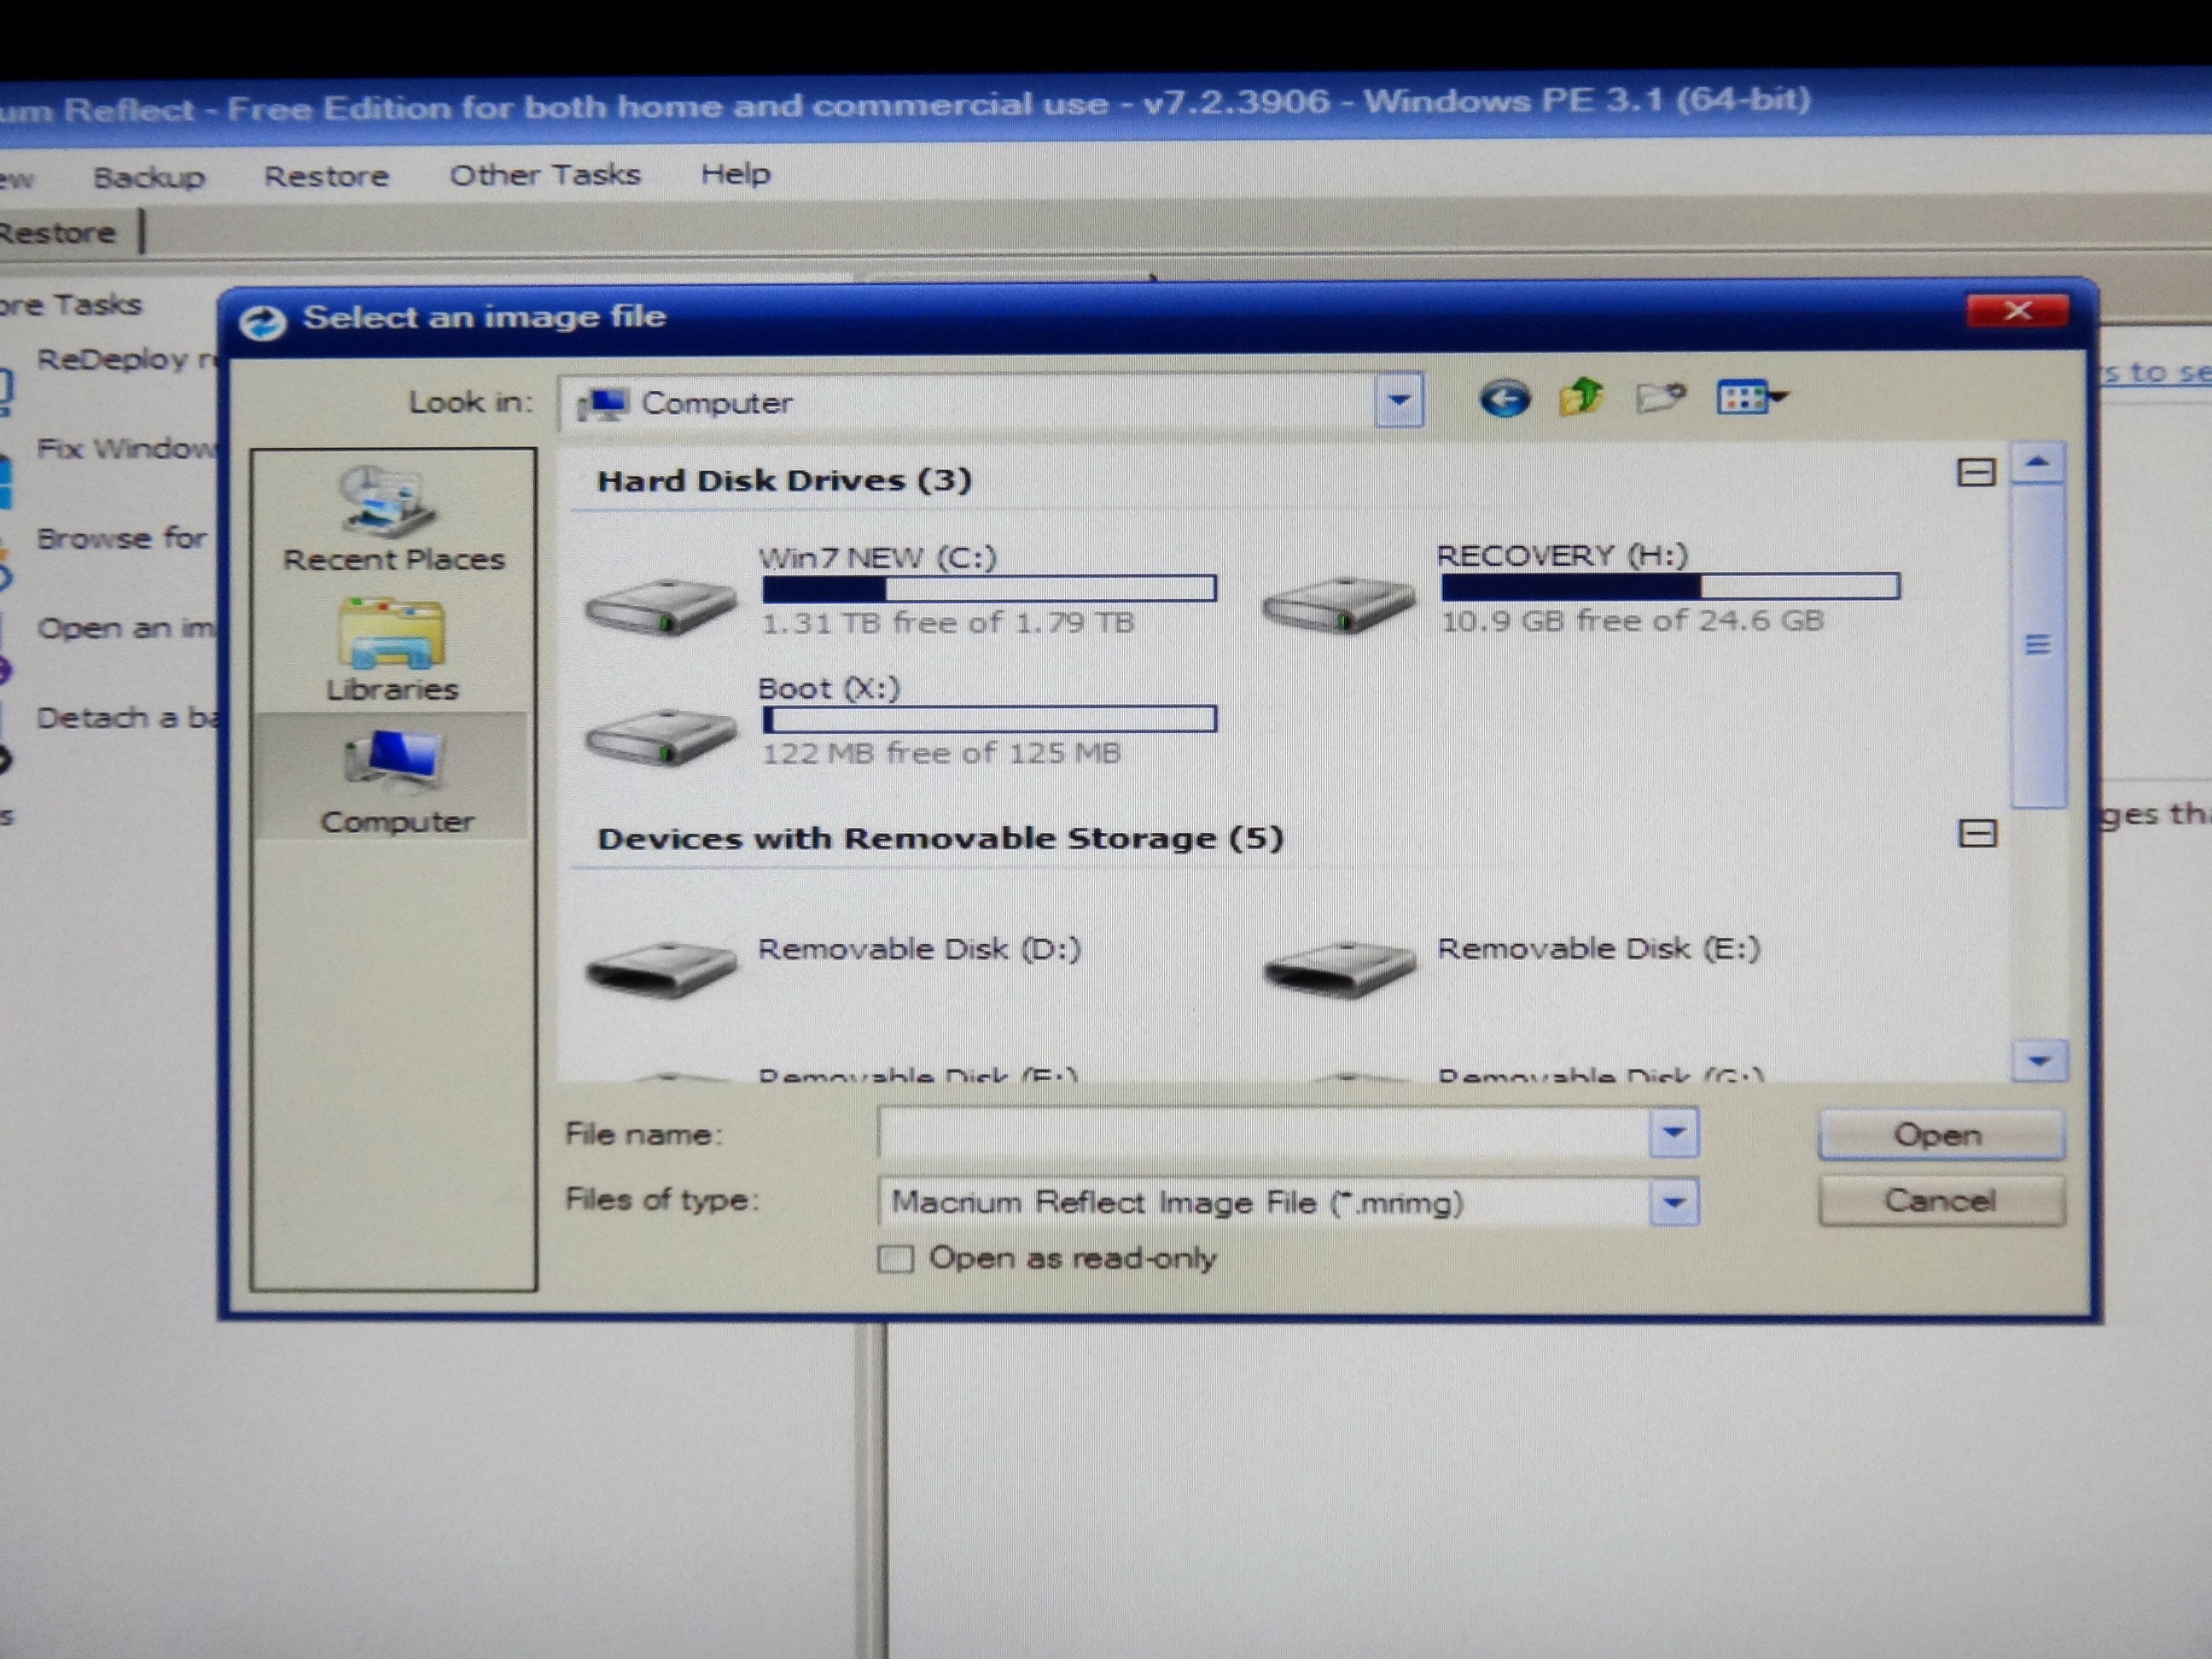Tick the Open as read-only checkbox
2212x1659 pixels.
[895, 1258]
